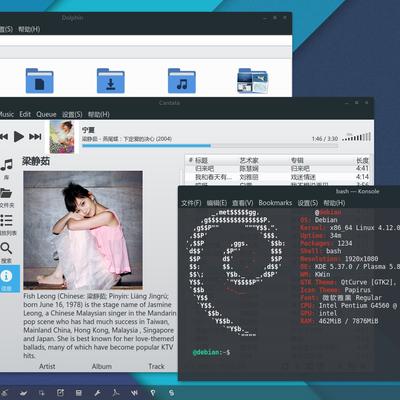
Task: Adjust the Cantata volume bars
Action: click(x=356, y=137)
